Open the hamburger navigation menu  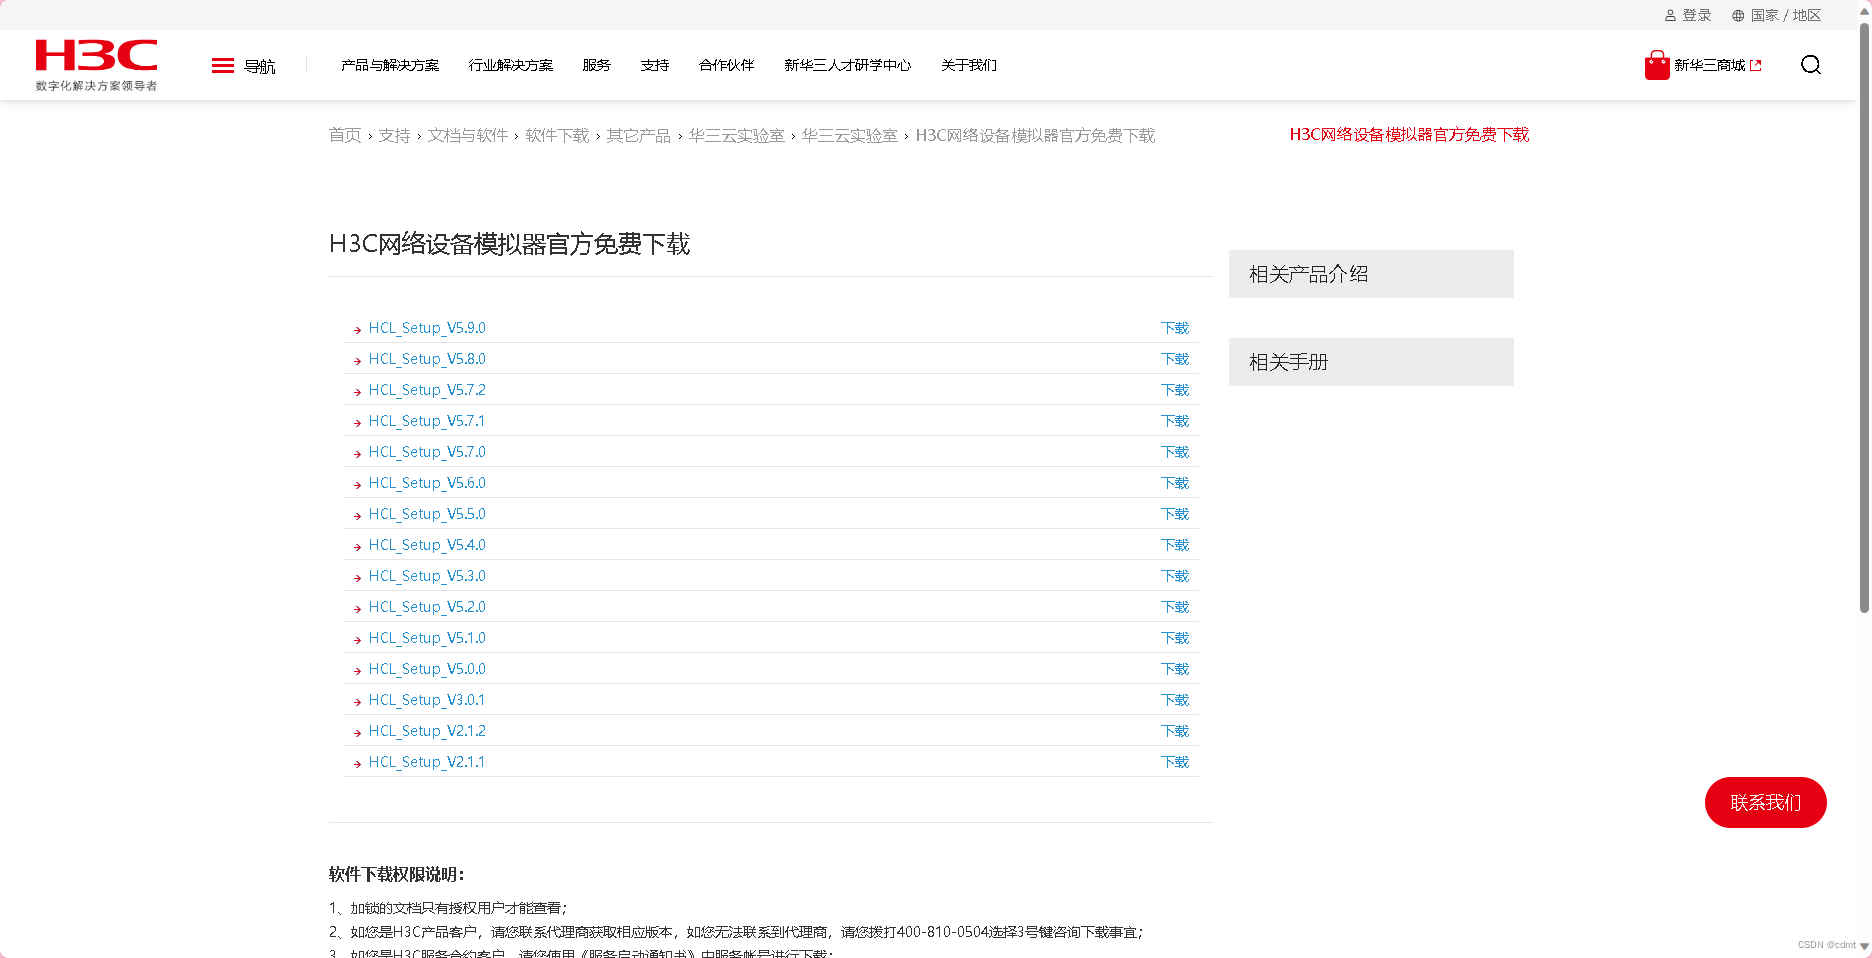coord(222,65)
